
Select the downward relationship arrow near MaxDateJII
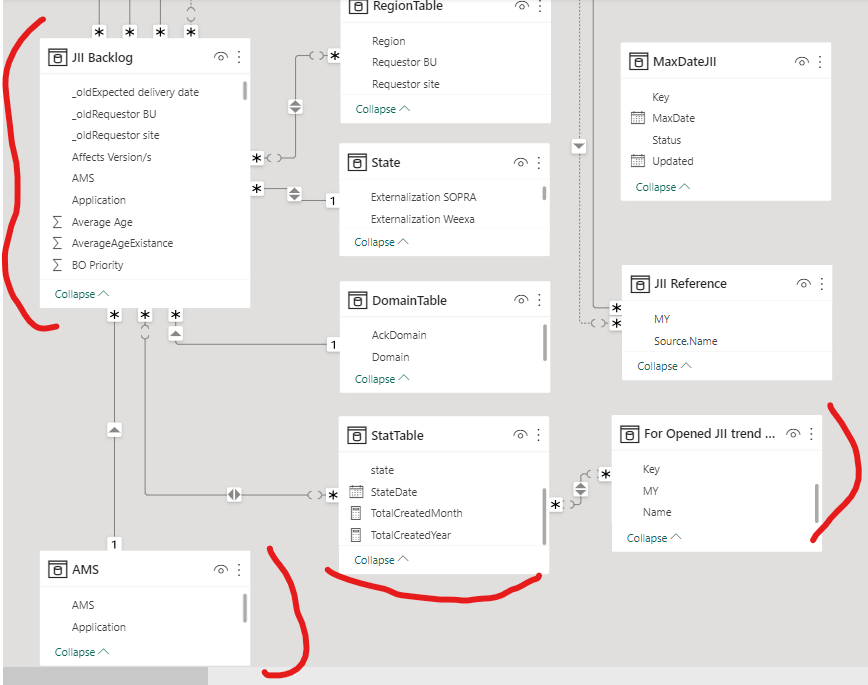(578, 146)
